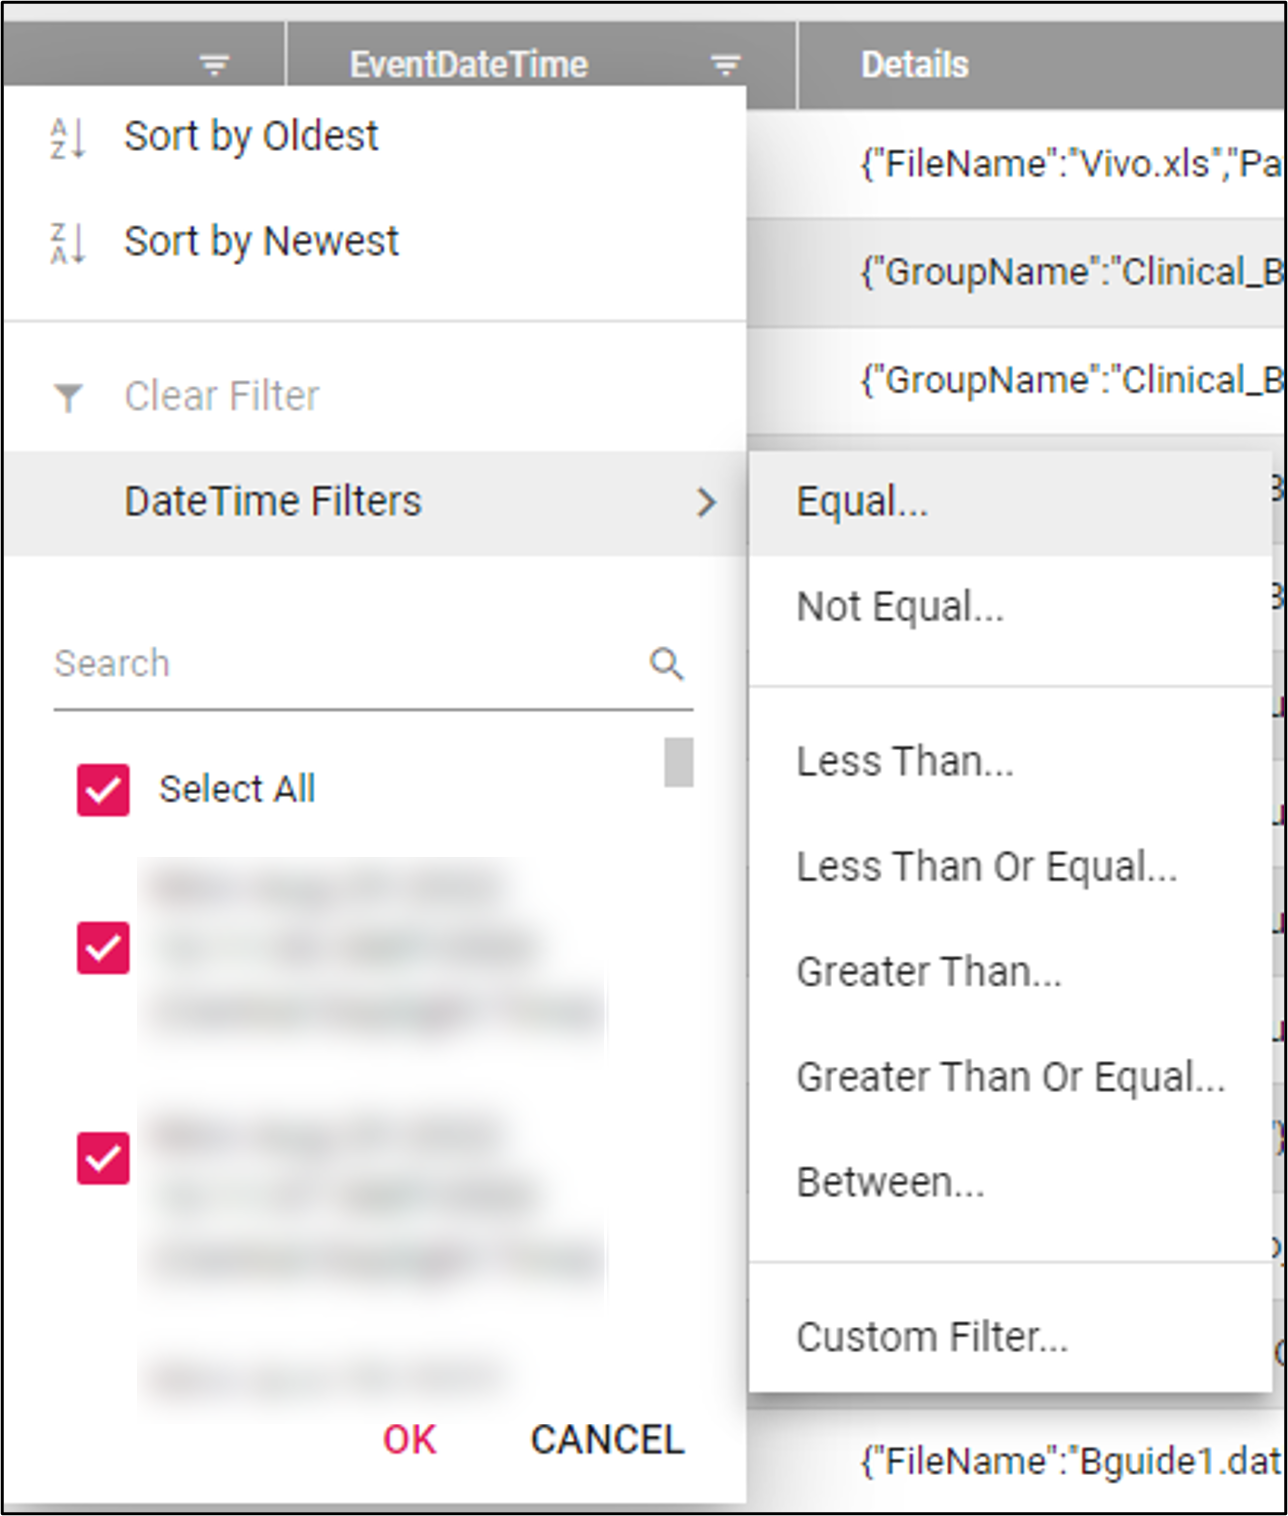Choose the Between... filter option
Image resolution: width=1288 pixels, height=1516 pixels.
888,1183
